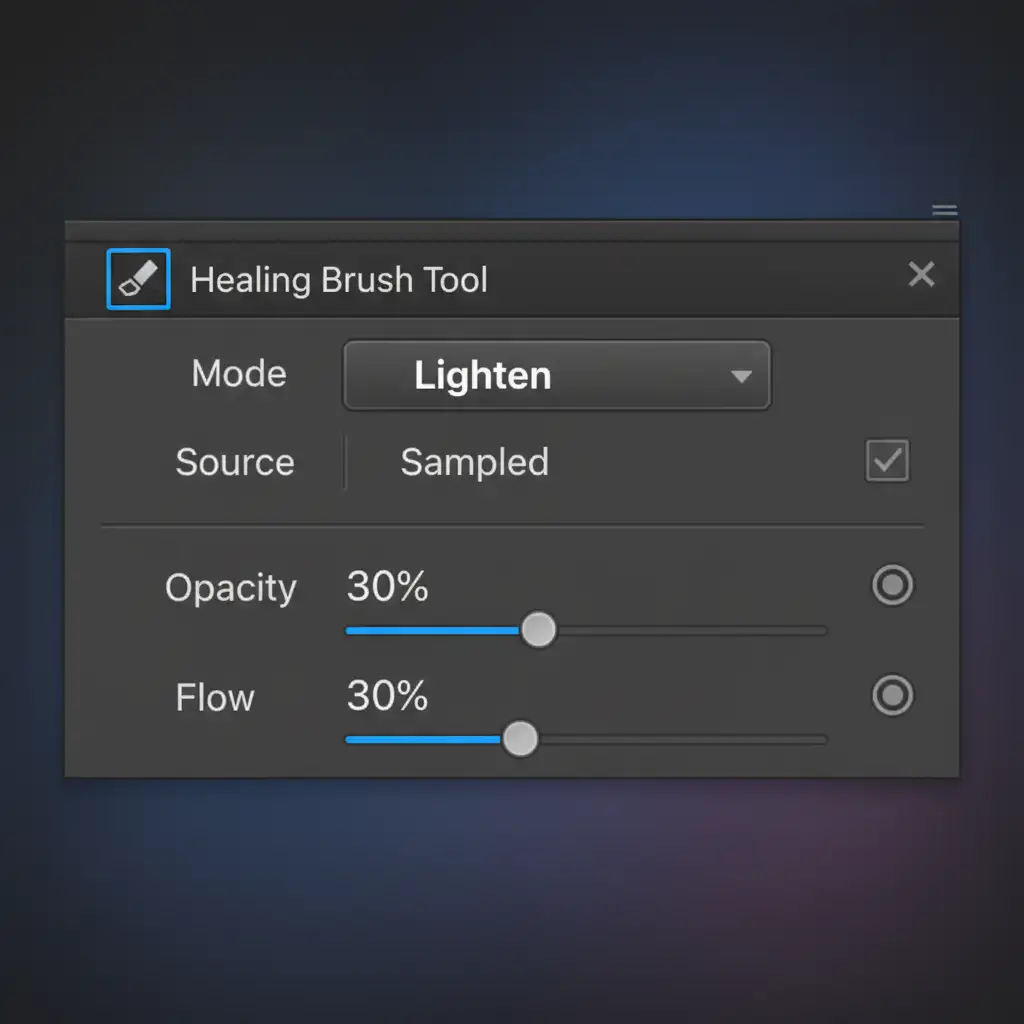Click the Opacity slider handle
The height and width of the screenshot is (1024, 1024).
(539, 630)
